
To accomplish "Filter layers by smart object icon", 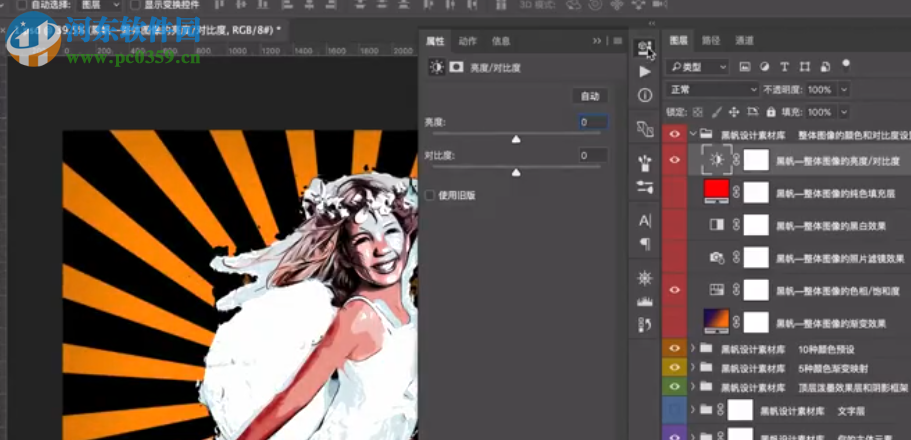I will 824,67.
